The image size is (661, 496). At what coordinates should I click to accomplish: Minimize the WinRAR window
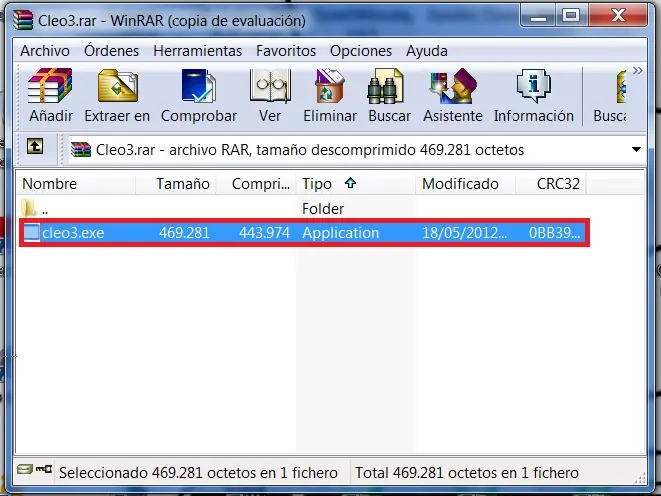pos(538,16)
